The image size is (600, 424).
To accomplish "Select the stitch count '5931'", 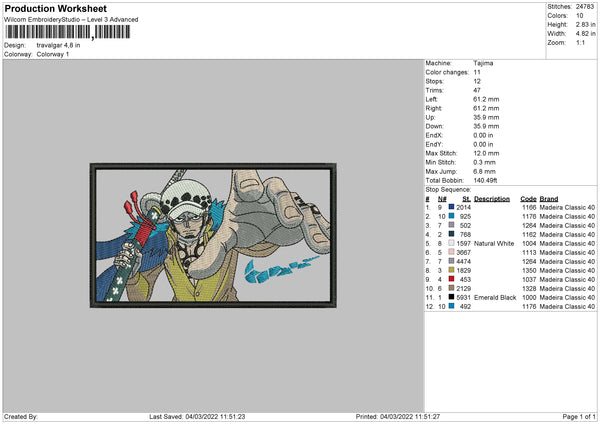I will [463, 297].
